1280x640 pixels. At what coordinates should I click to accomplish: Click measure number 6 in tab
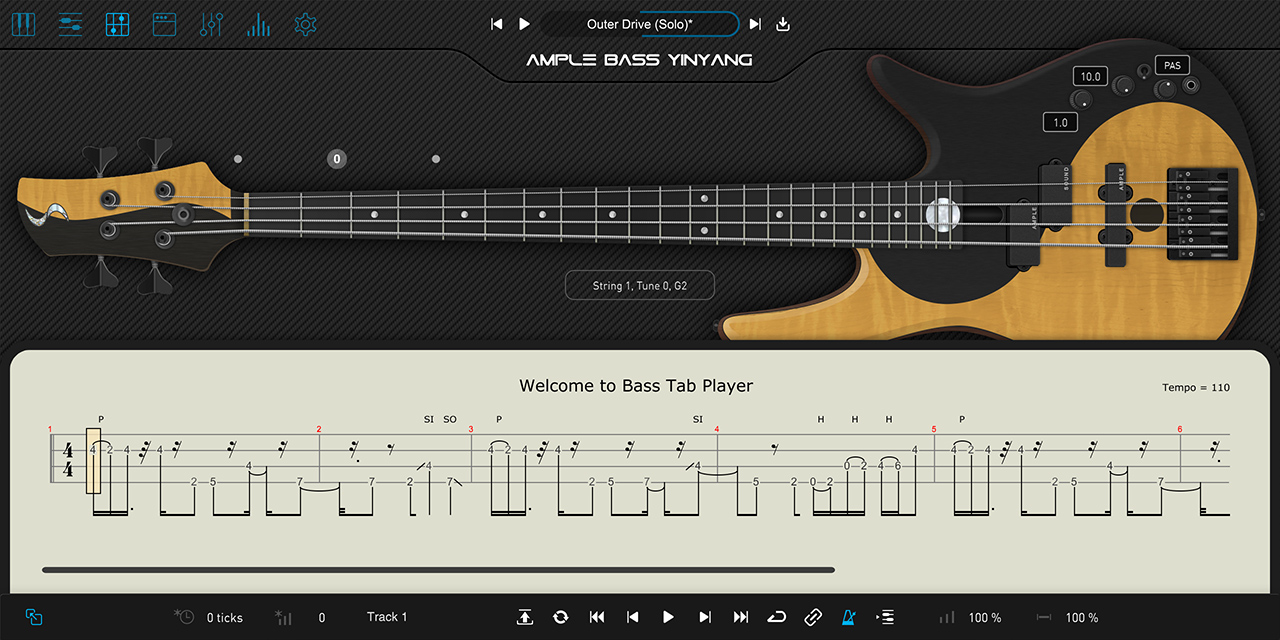(1180, 429)
